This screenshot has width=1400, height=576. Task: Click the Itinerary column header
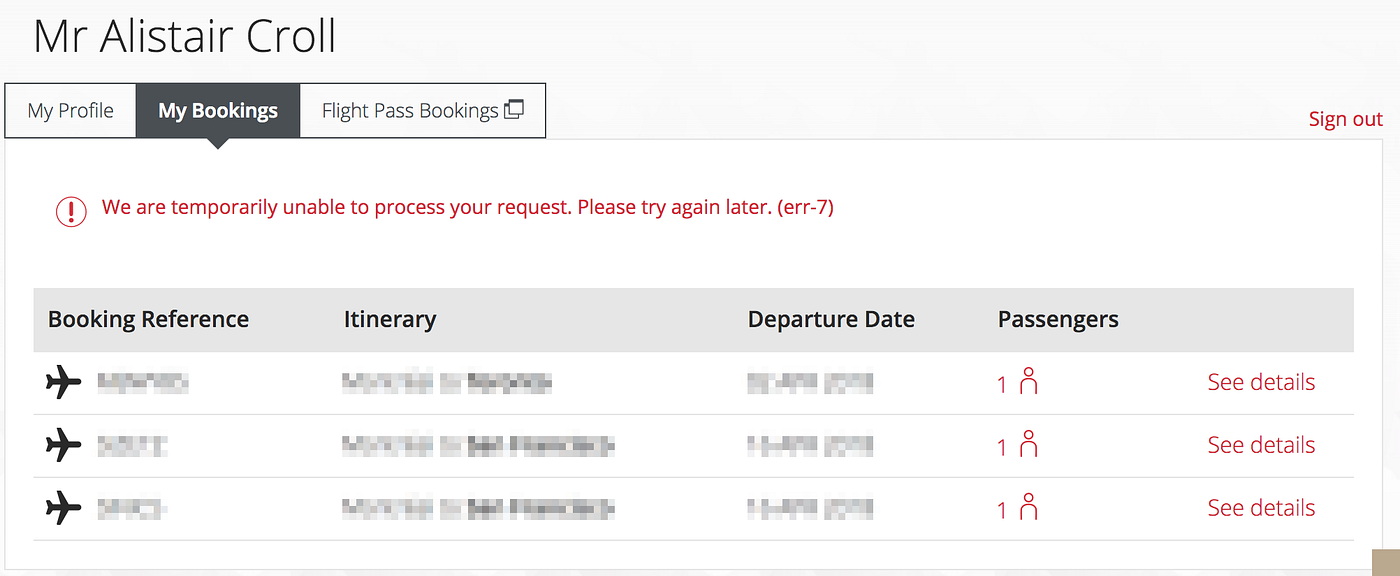[390, 320]
